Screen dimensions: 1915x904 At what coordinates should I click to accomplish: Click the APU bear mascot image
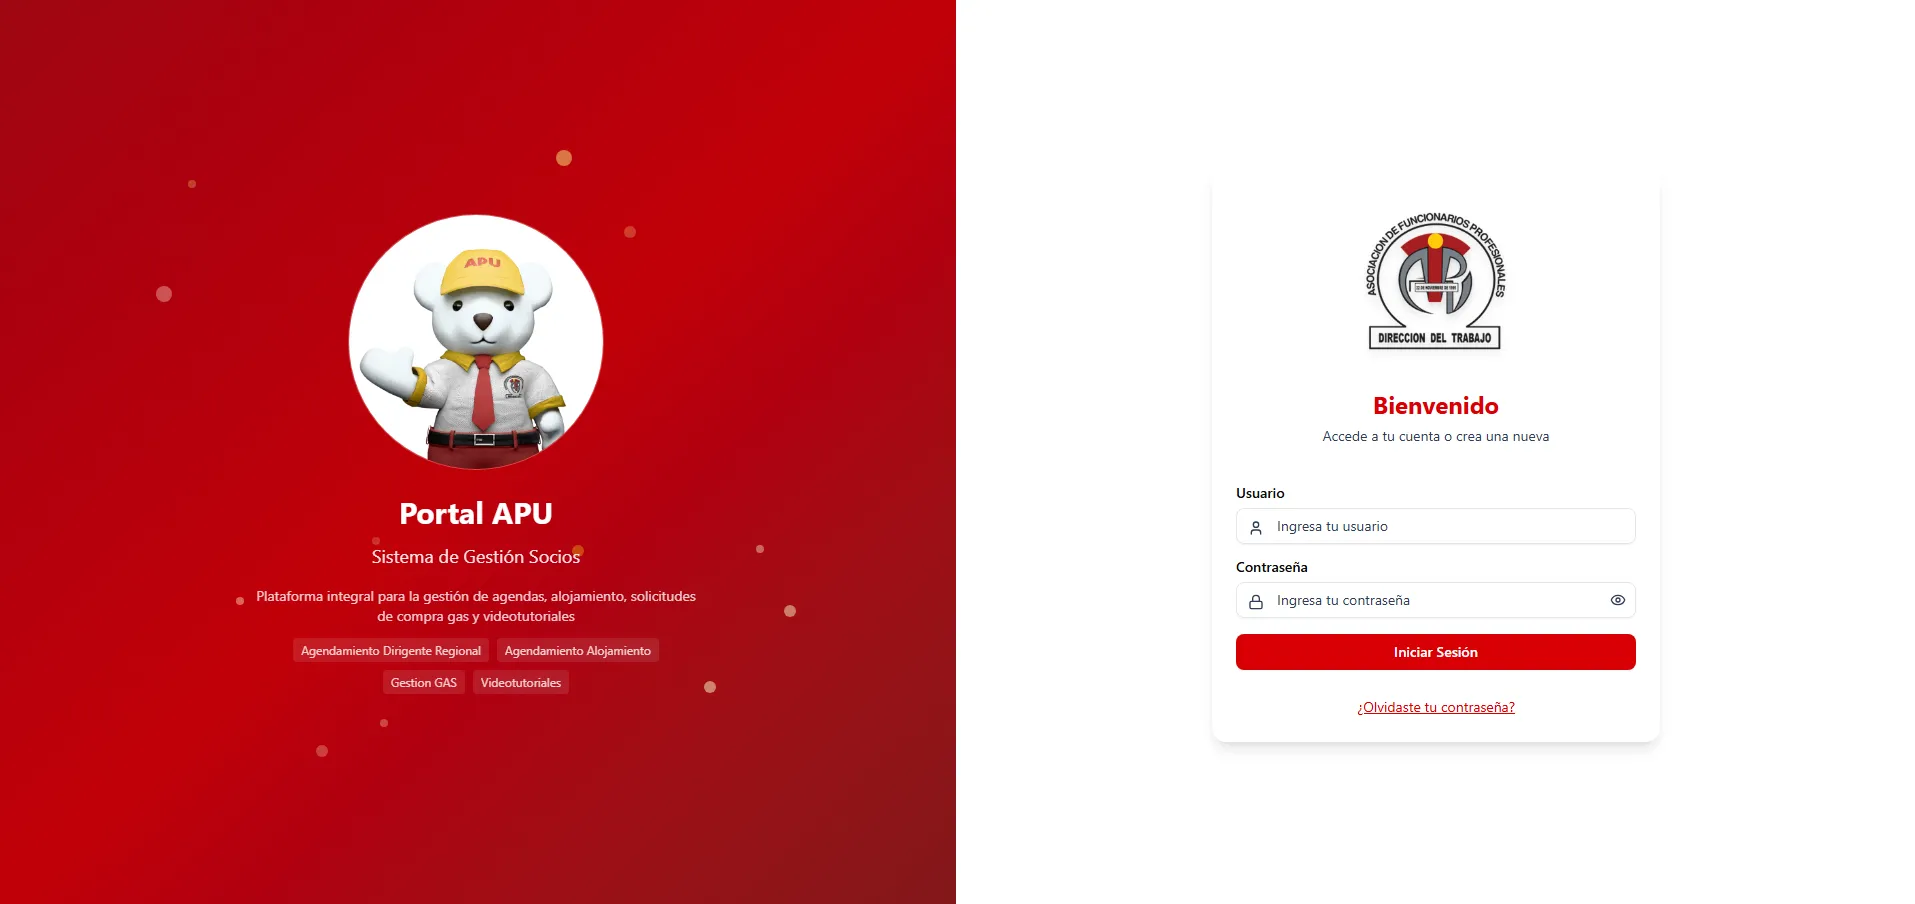(x=476, y=342)
